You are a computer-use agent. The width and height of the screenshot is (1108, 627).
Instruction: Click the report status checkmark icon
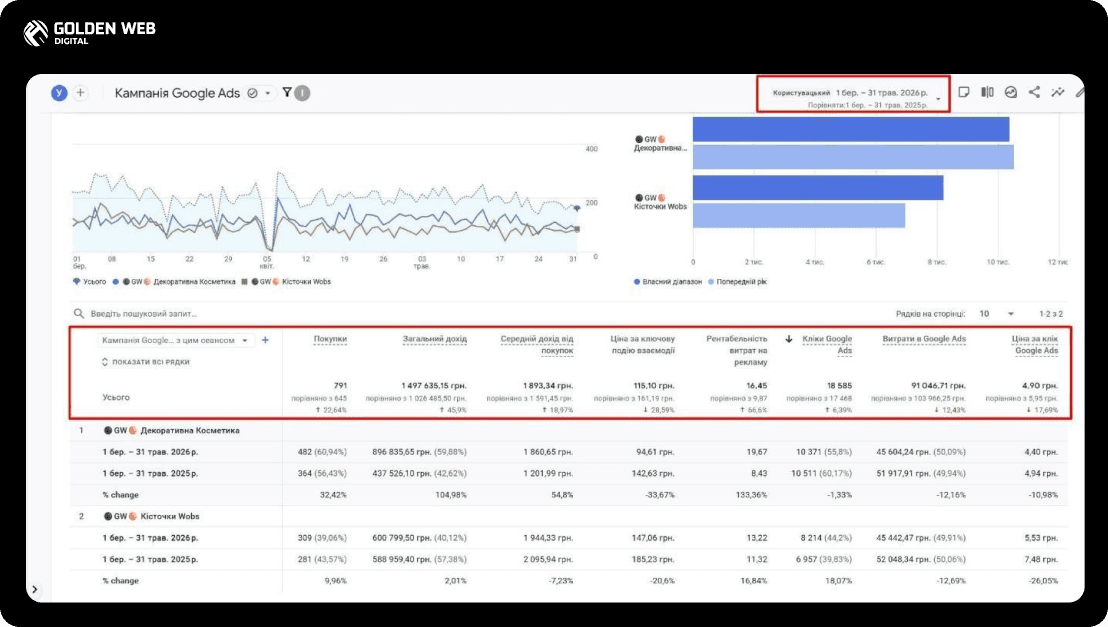coord(252,93)
